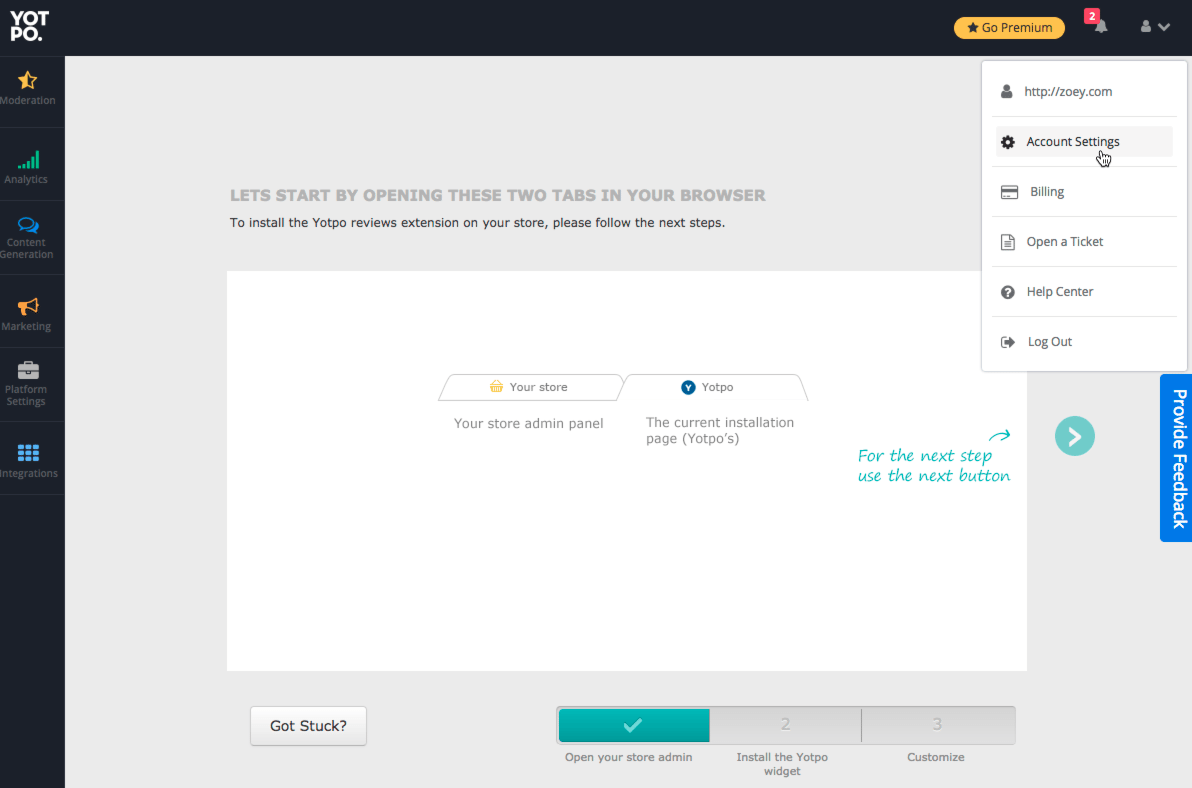Click the 'Integrations' sidebar label
1192x788 pixels.
[29, 473]
